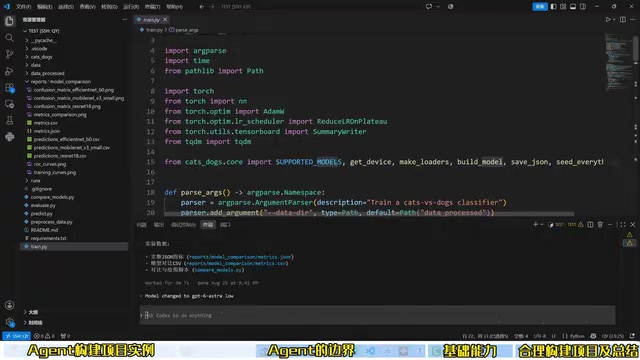Open the View (查看) menu
The width and height of the screenshot is (640, 360).
point(87,7)
